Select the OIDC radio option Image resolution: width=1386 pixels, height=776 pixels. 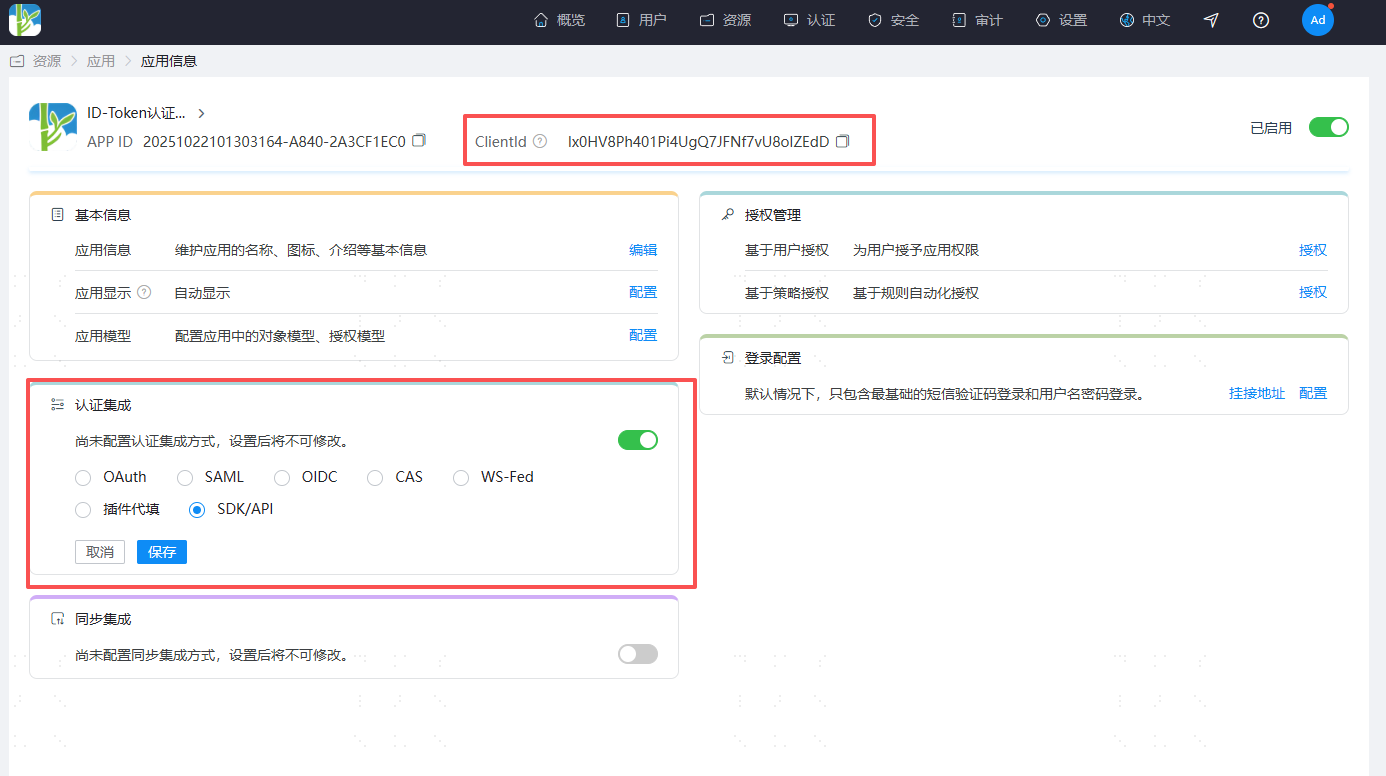pos(282,478)
